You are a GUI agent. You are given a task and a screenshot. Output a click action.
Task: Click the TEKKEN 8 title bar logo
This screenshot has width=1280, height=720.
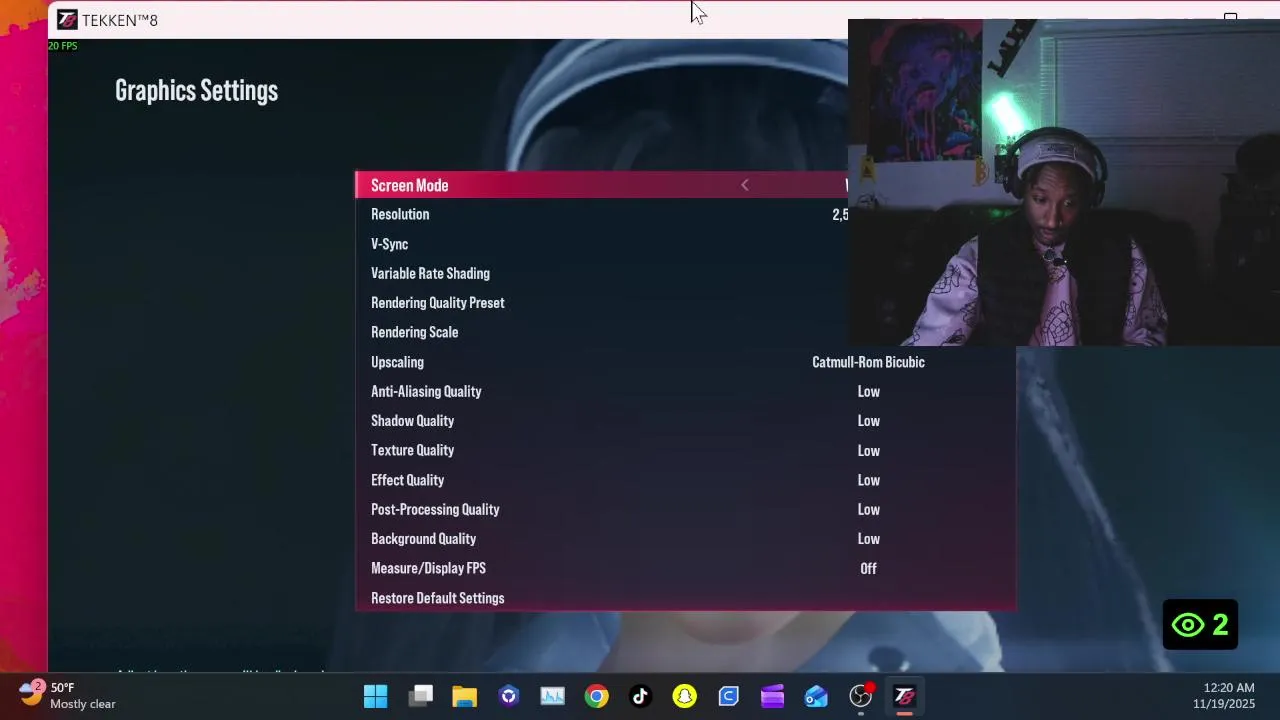pyautogui.click(x=67, y=19)
